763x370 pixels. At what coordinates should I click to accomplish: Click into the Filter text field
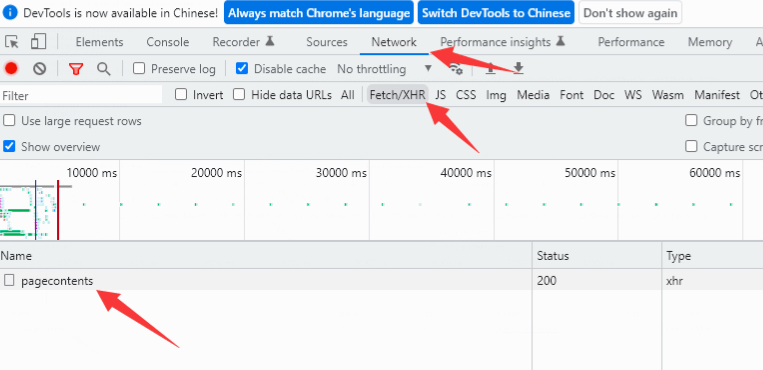81,95
